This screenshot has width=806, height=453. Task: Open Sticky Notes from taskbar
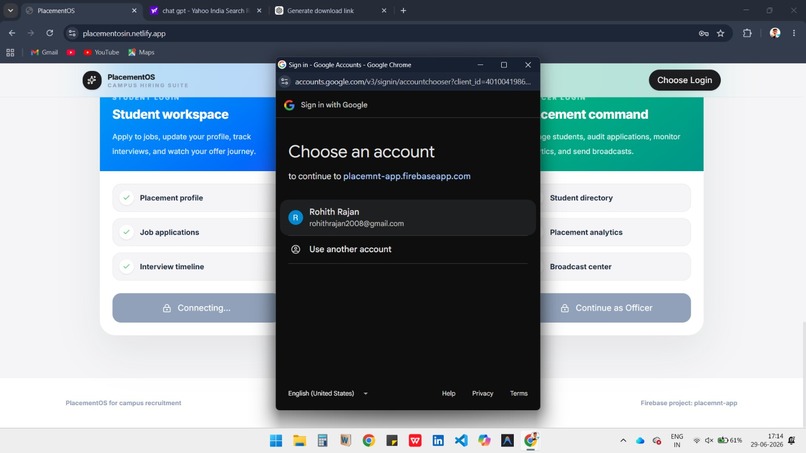point(392,441)
